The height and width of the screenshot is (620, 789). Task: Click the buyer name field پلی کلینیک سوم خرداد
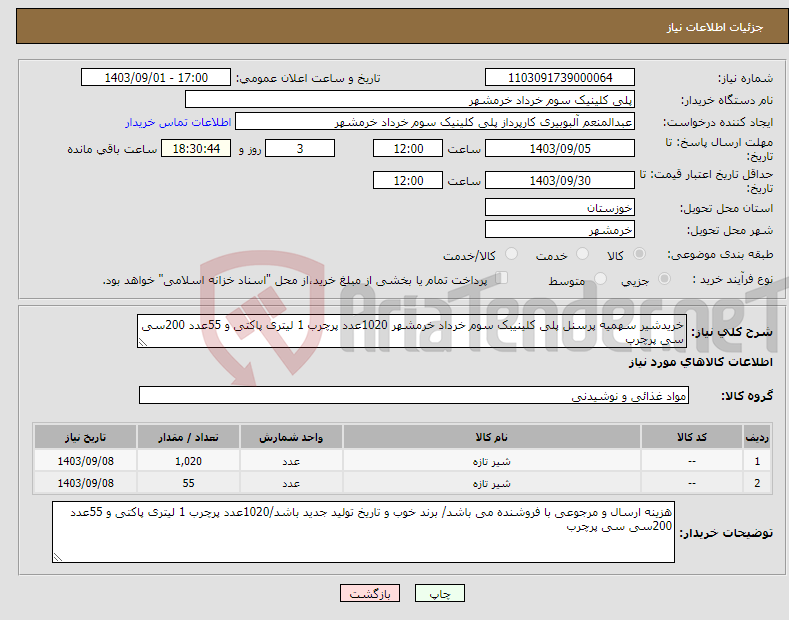point(410,100)
